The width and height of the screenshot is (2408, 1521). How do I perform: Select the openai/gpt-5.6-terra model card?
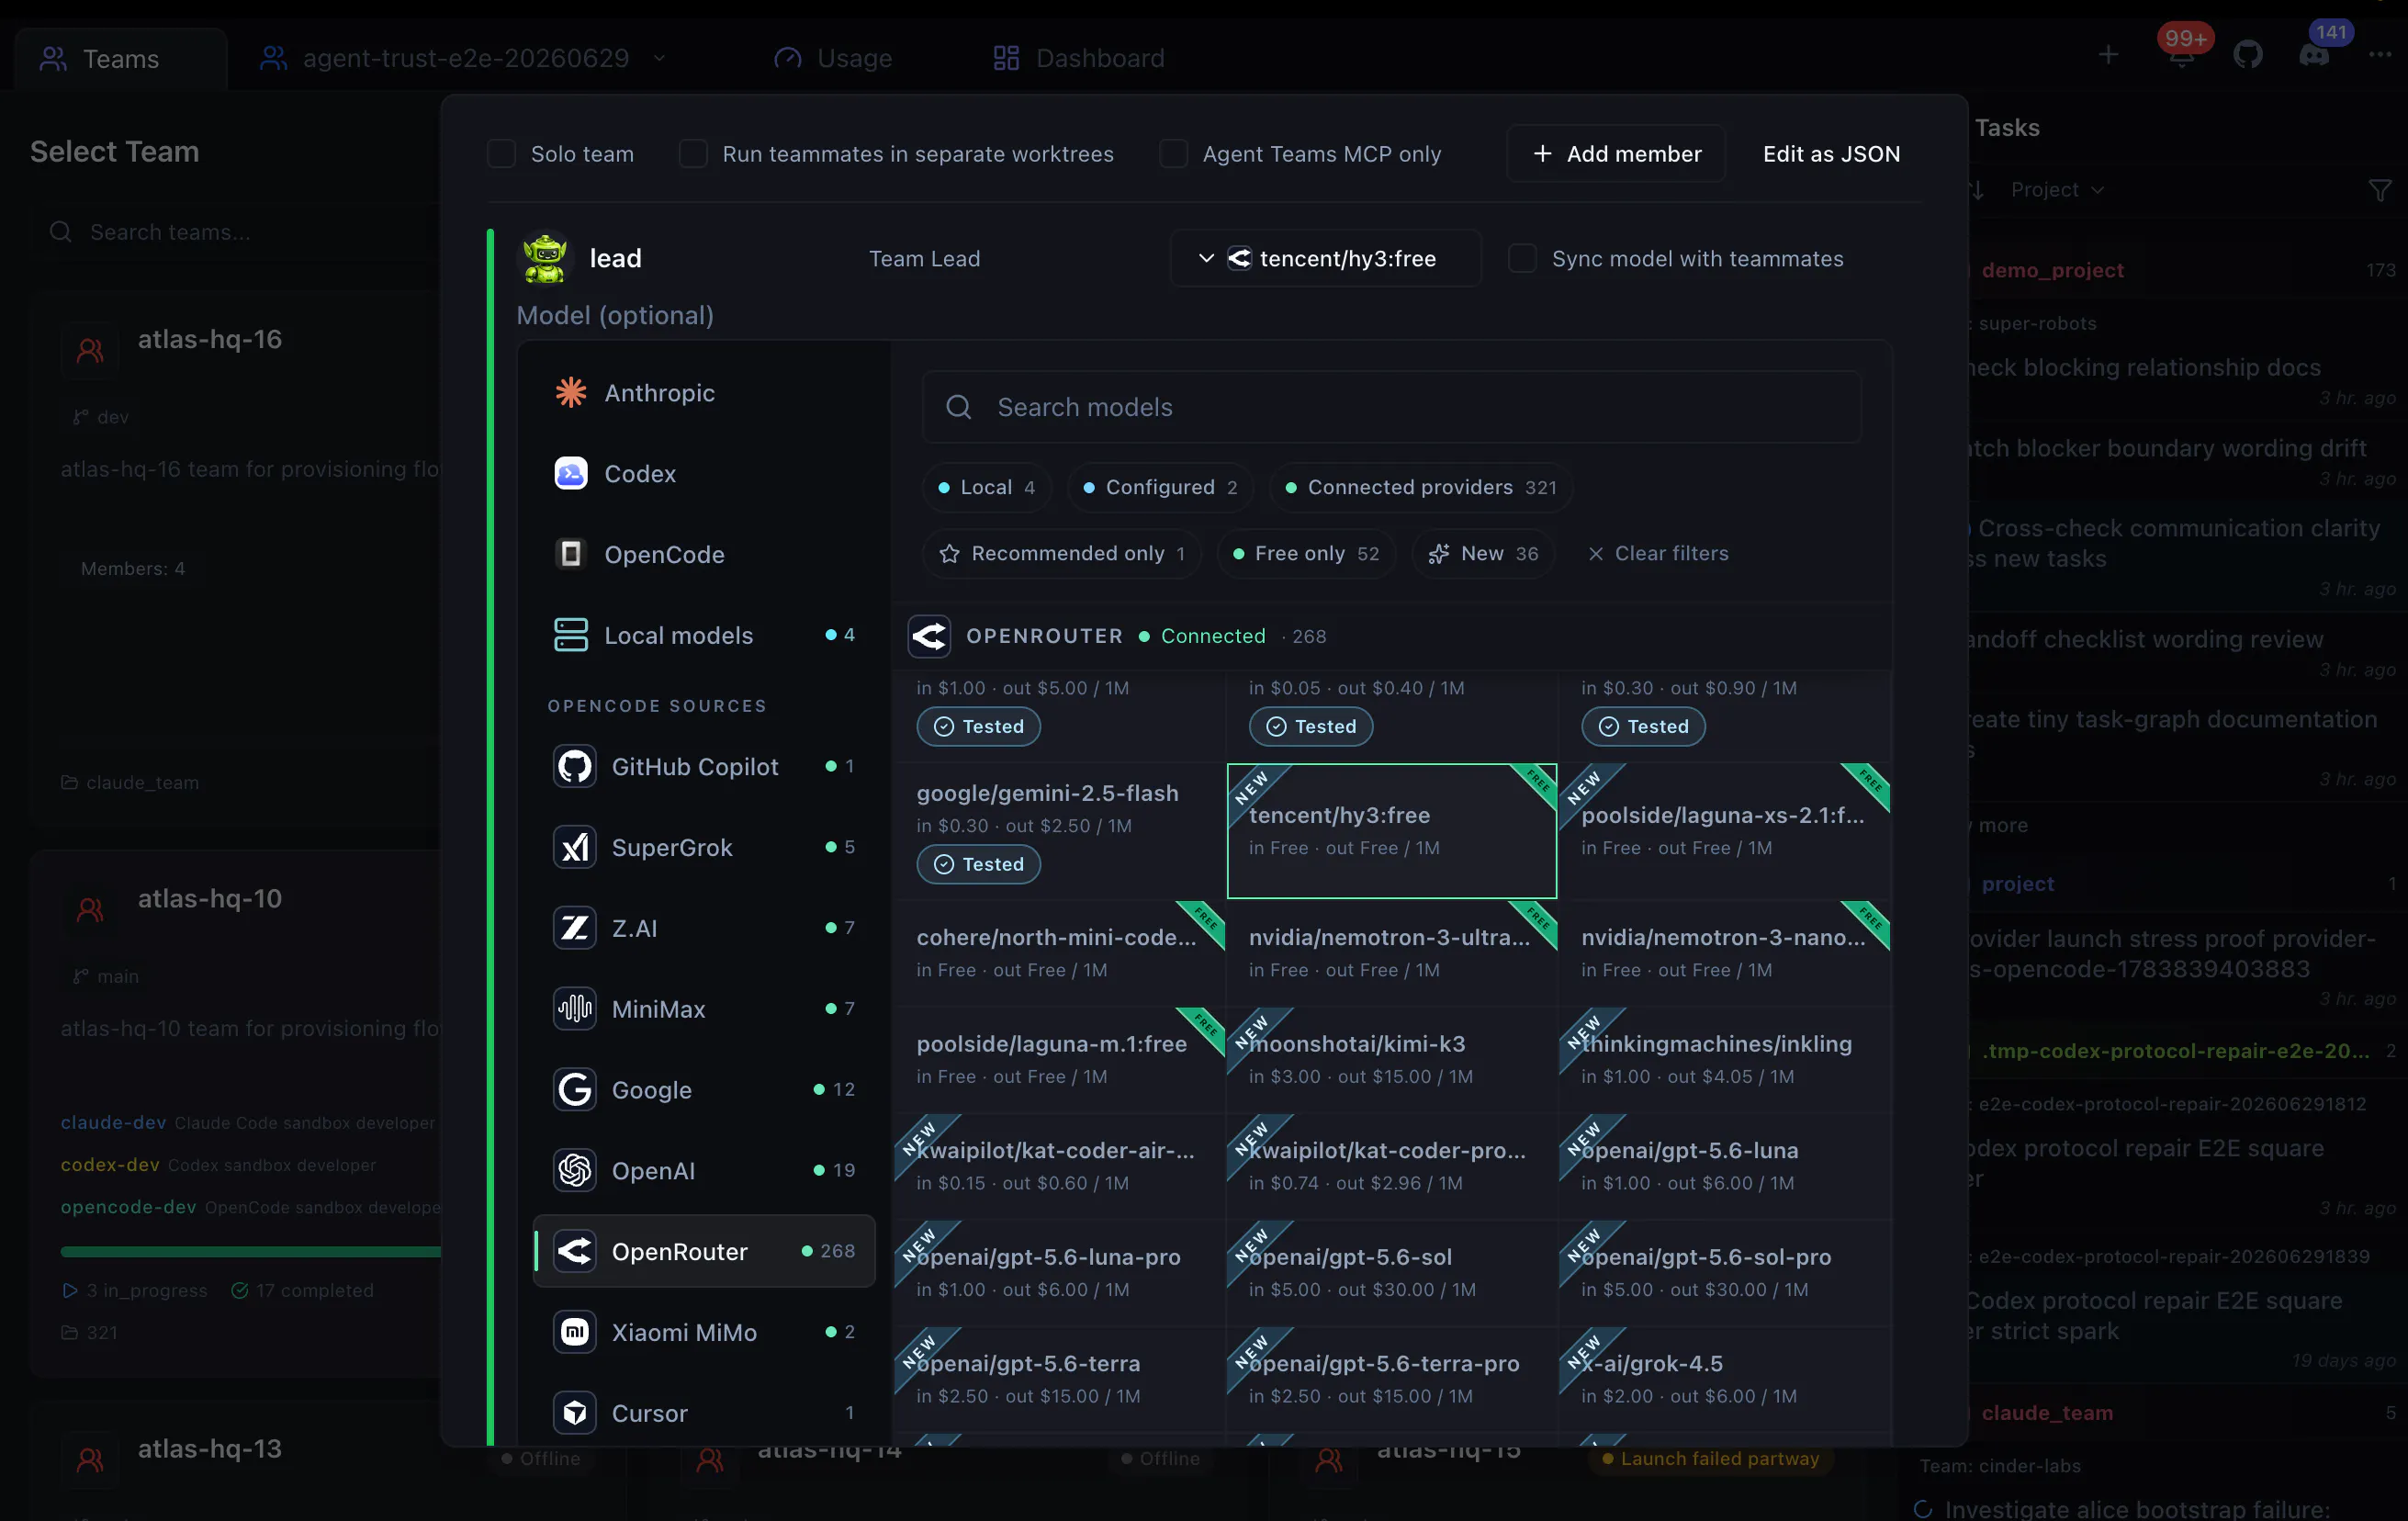[1060, 1379]
